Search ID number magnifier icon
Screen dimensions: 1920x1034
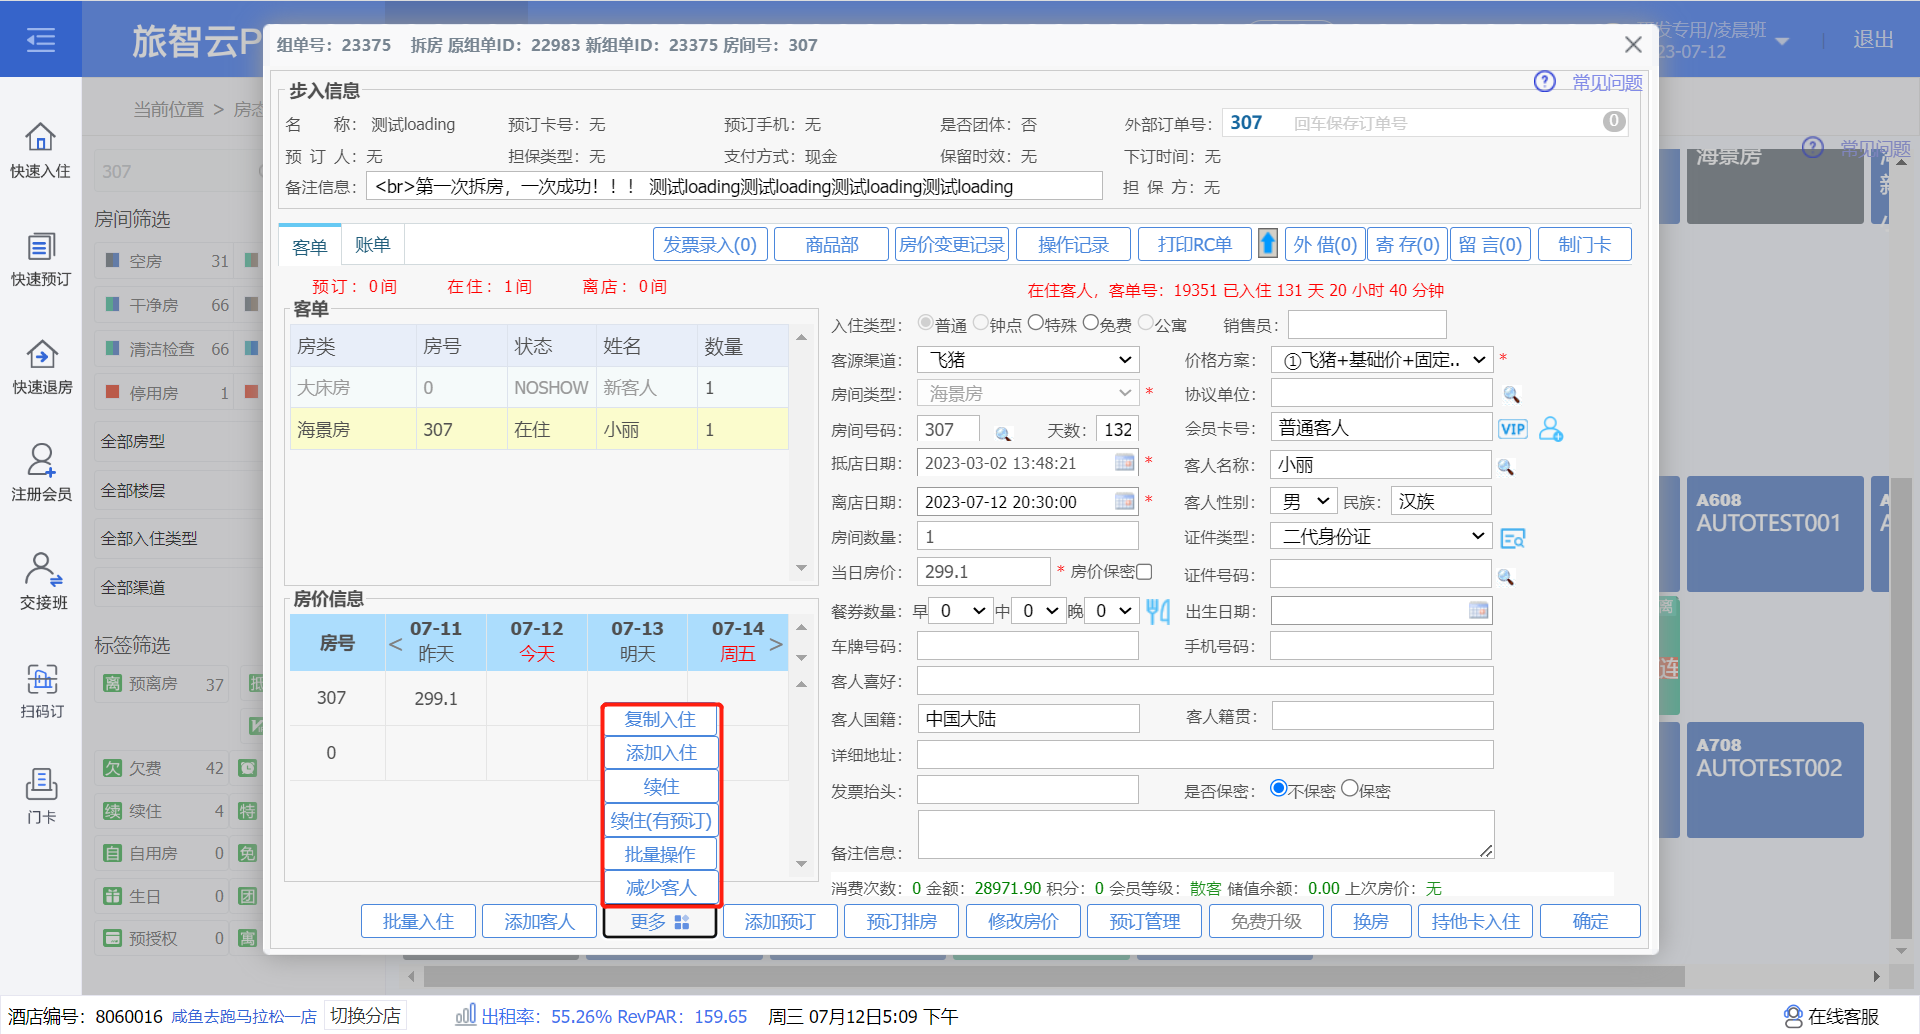tap(1506, 577)
